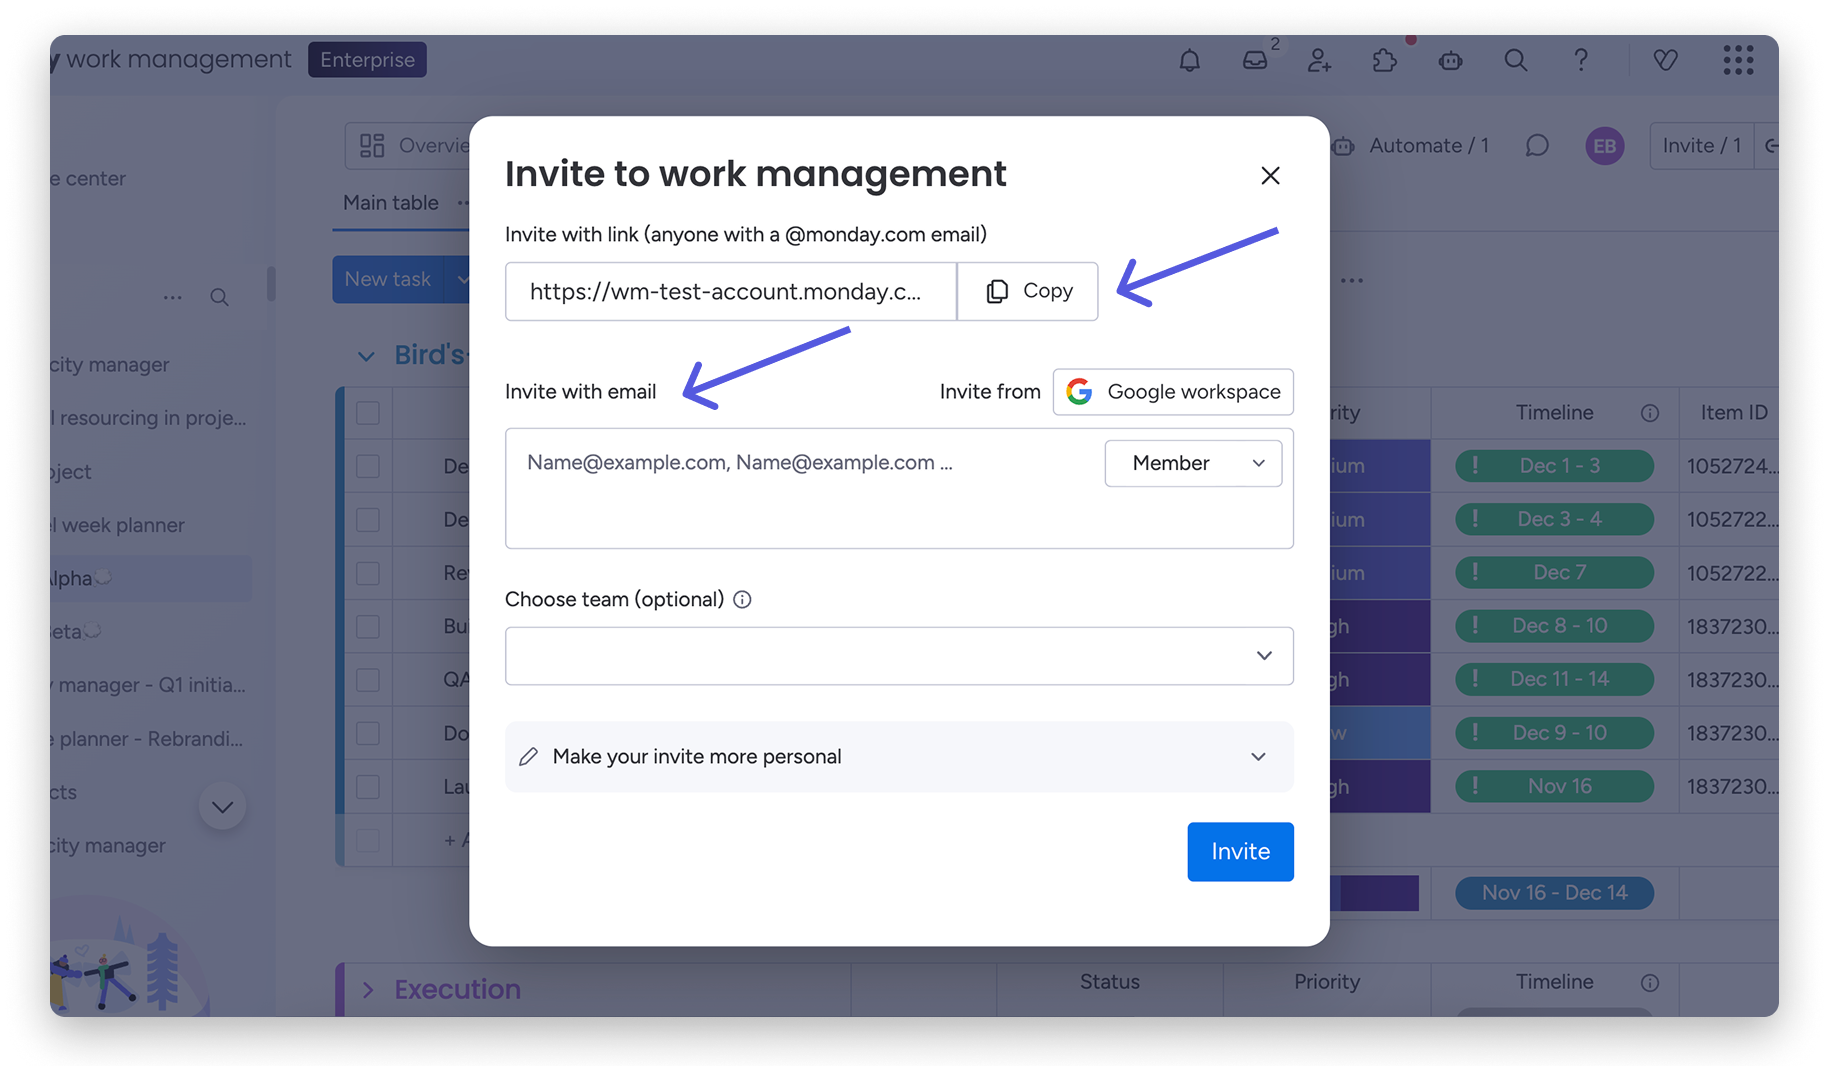Click the Dec 8 - 10 timeline pill
The height and width of the screenshot is (1066, 1829).
coord(1554,626)
